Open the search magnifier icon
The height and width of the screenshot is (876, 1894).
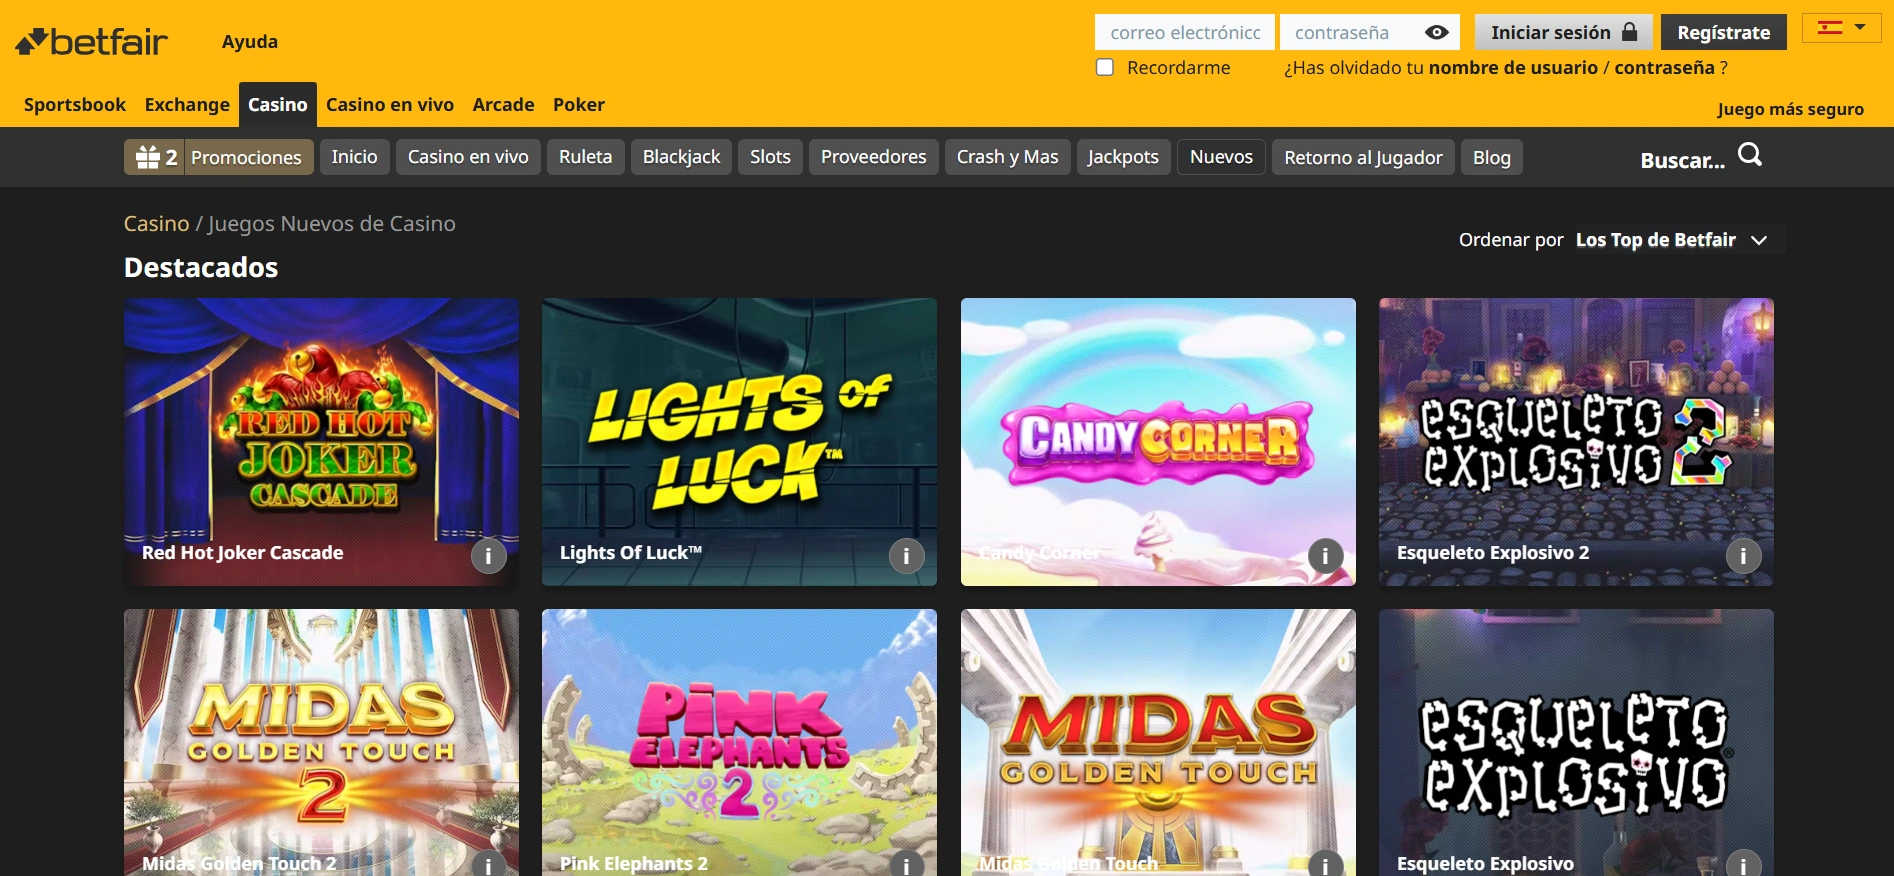[1750, 155]
